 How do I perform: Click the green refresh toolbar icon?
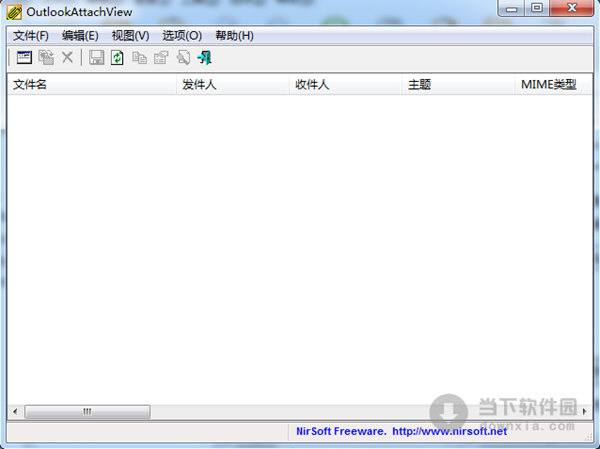(x=117, y=58)
